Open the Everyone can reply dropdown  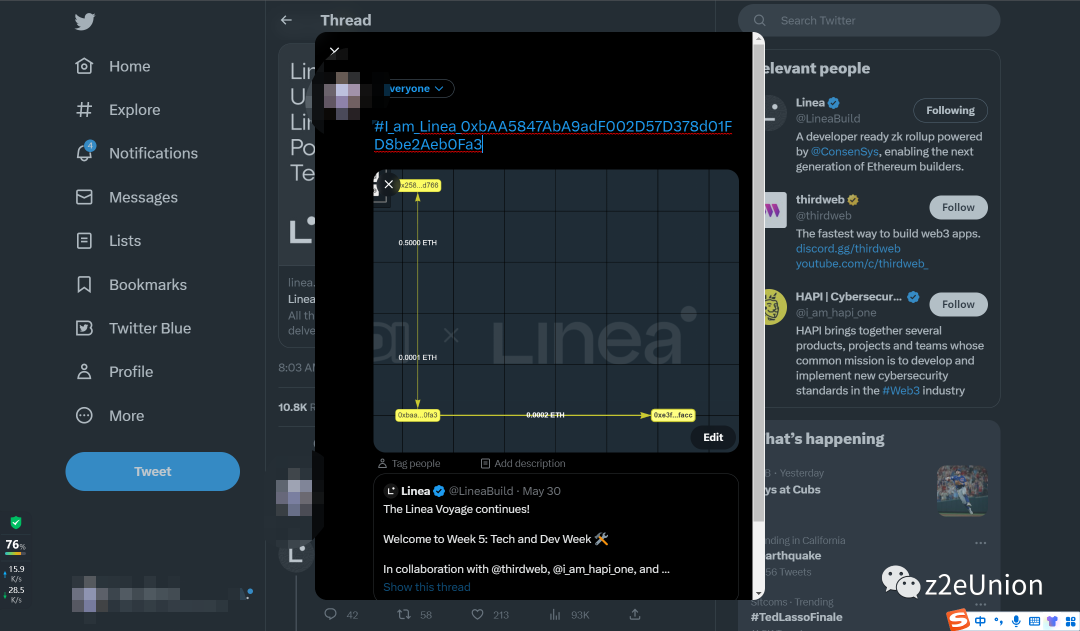coord(417,88)
